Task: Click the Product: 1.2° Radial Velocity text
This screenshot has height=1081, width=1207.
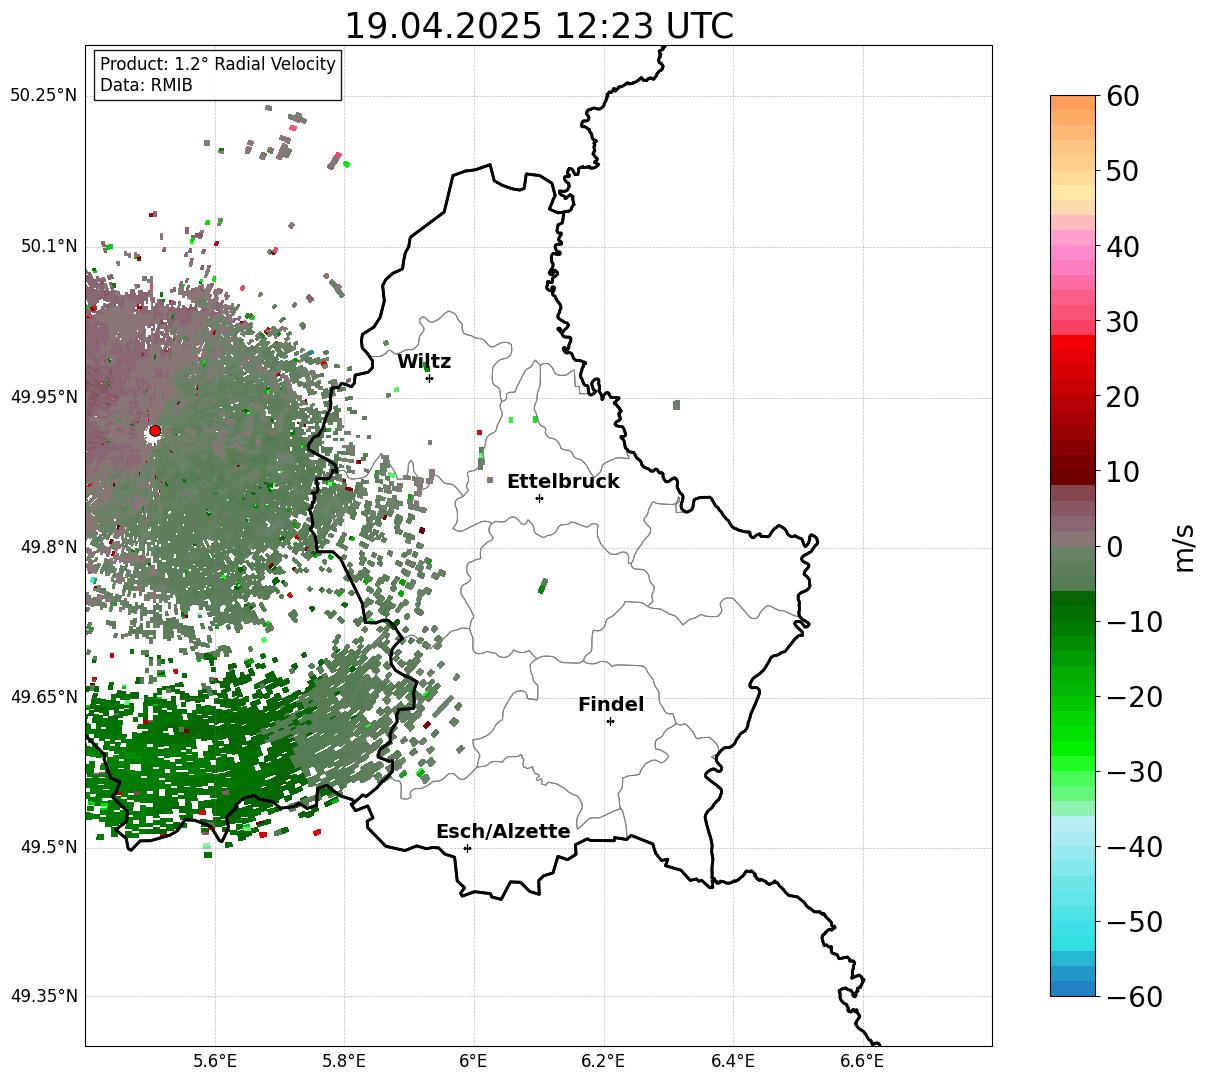Action: [x=218, y=64]
